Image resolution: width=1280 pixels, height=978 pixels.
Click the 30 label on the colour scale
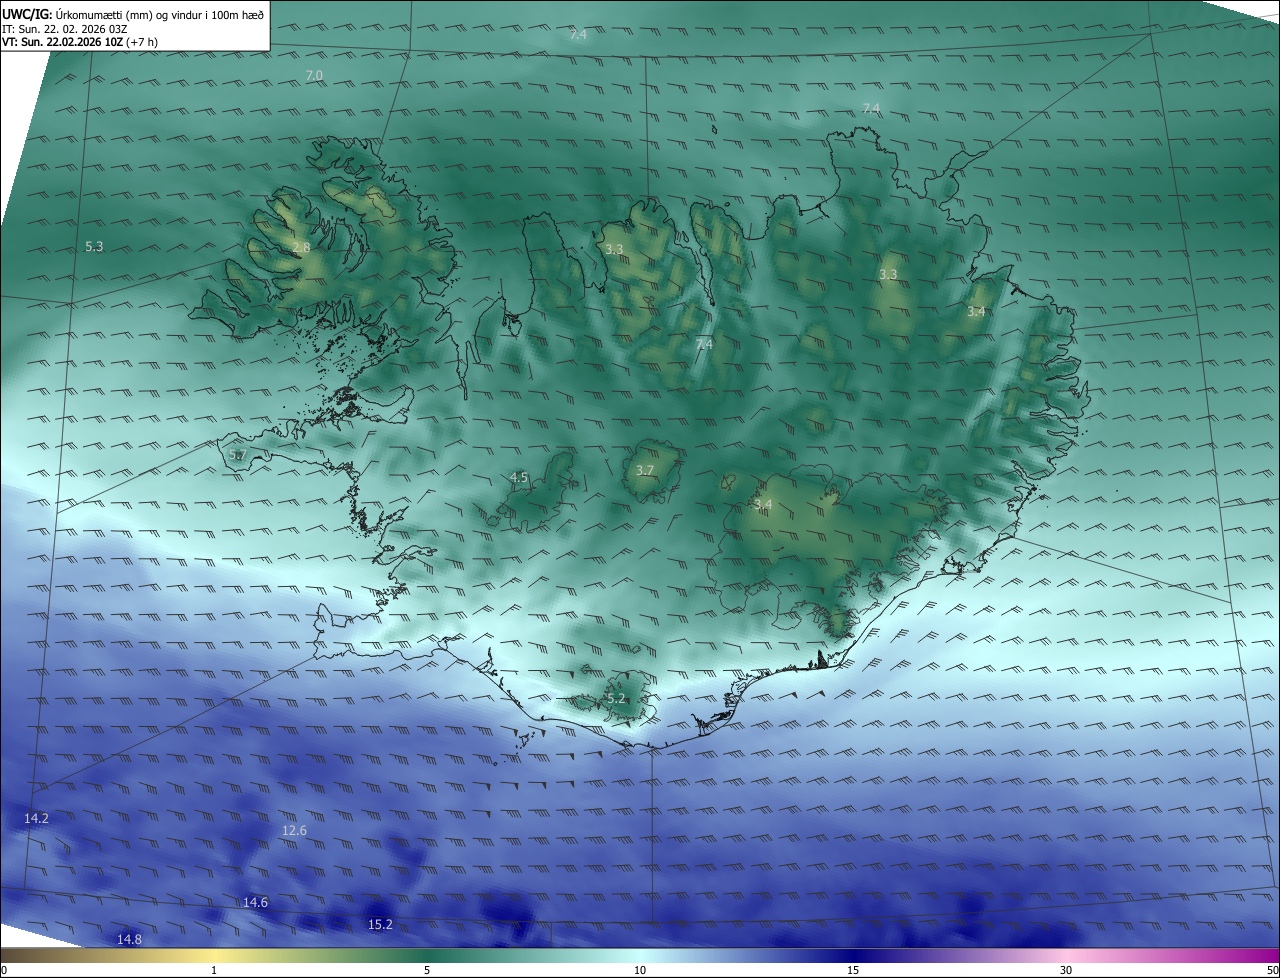1066,970
